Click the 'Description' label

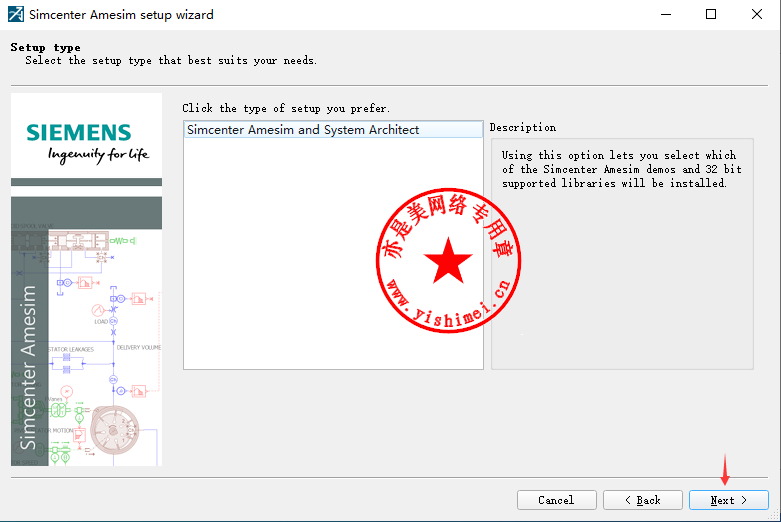(522, 128)
